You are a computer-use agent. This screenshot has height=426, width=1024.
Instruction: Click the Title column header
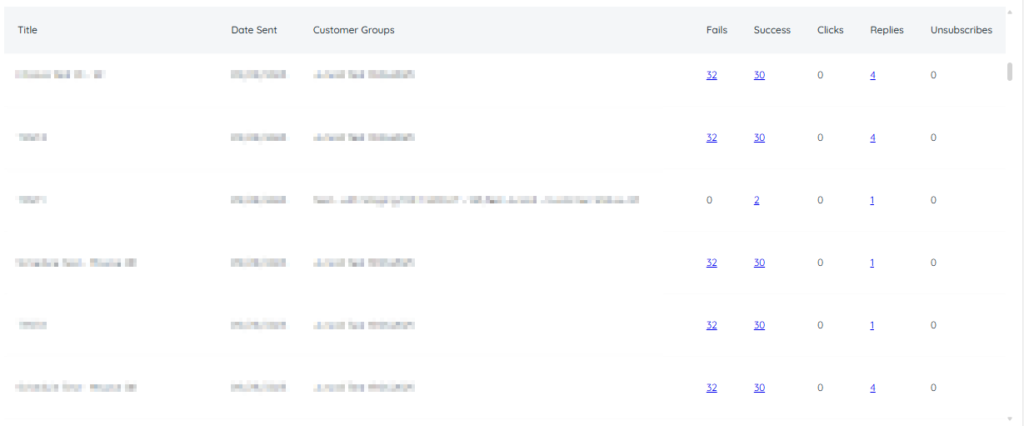click(28, 30)
